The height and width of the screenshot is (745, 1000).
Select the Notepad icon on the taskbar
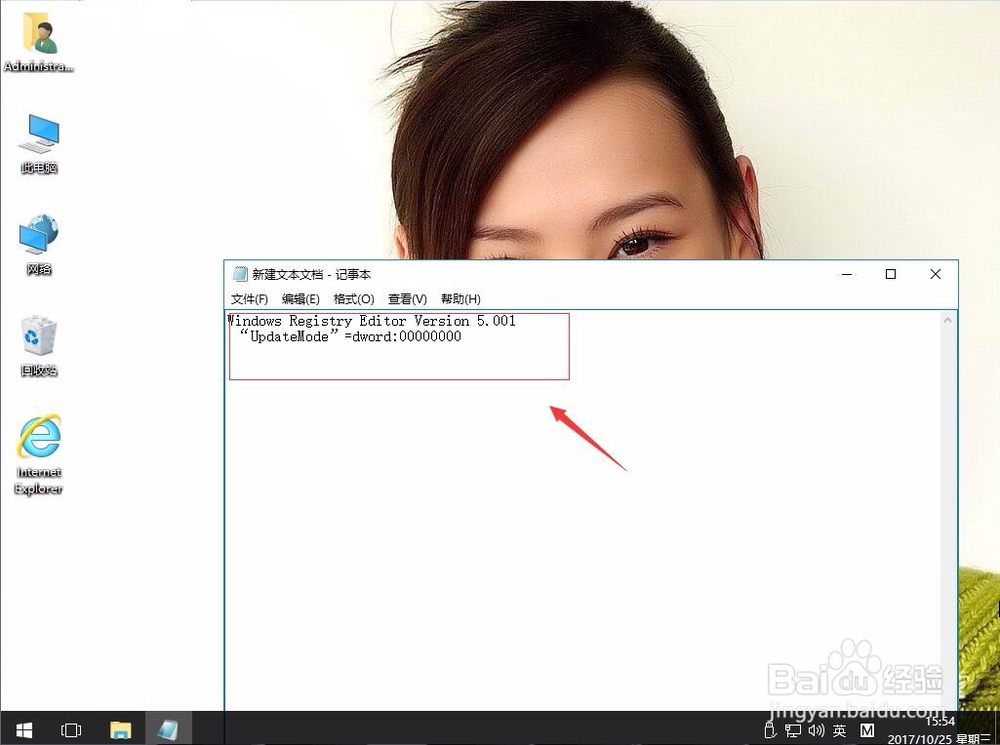coord(167,730)
